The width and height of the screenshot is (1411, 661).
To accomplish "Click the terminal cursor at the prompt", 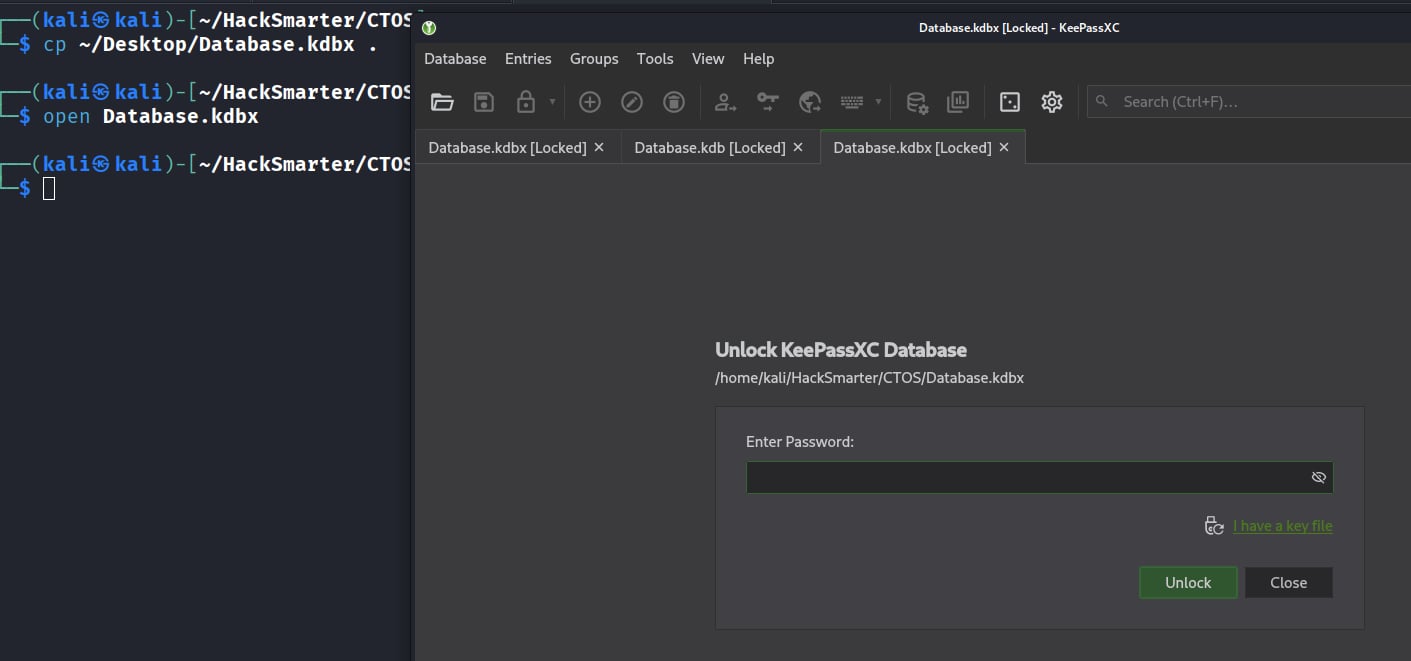I will [x=49, y=188].
